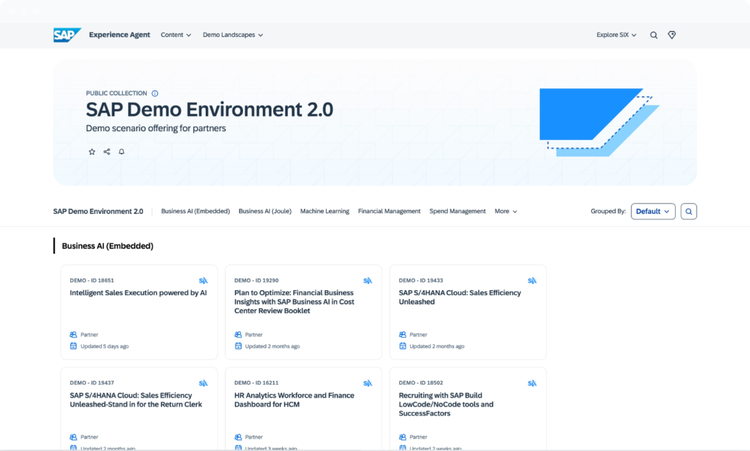Click the Grouped By label
750x451 pixels.
(x=608, y=211)
